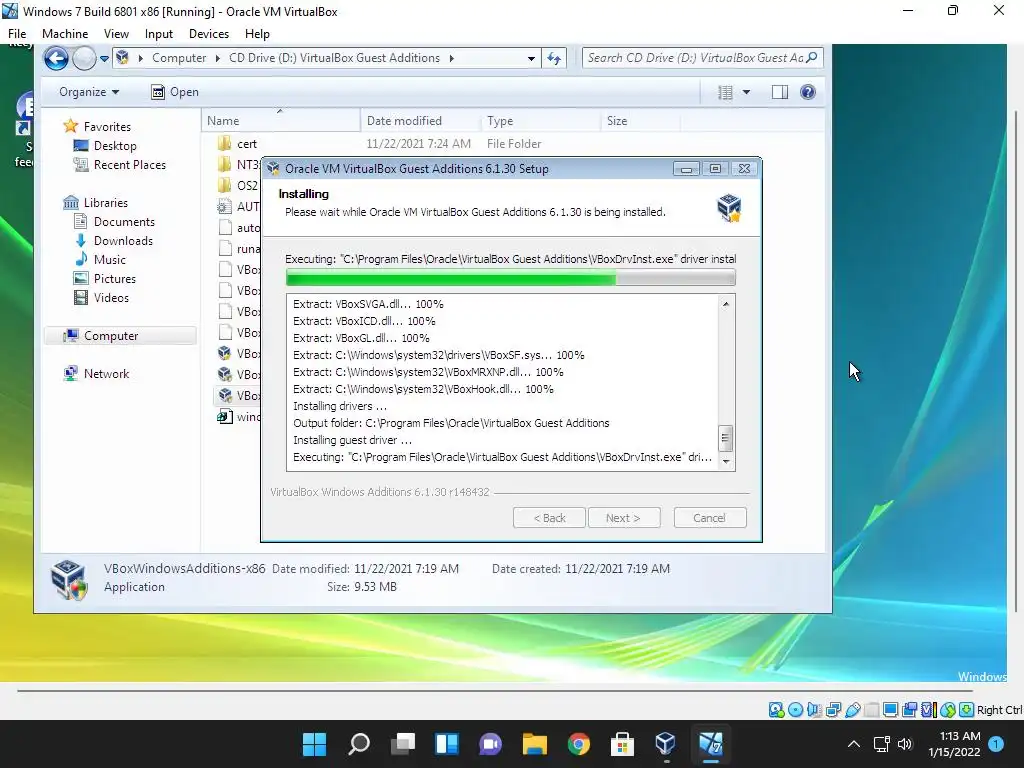This screenshot has width=1024, height=768.
Task: Select the cert folder icon
Action: pyautogui.click(x=225, y=143)
